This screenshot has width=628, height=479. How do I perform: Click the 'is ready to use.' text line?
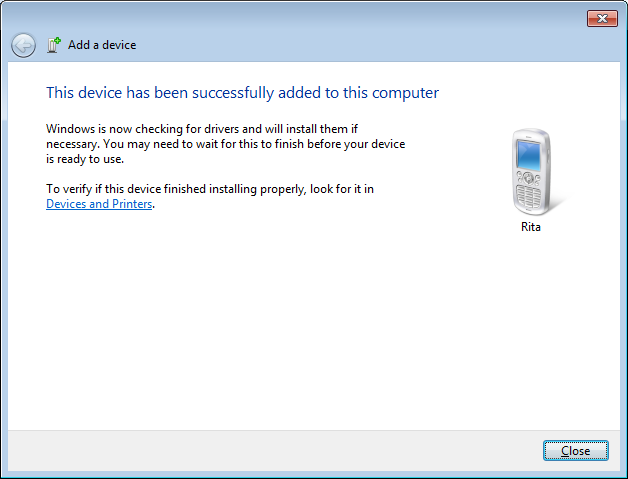tap(85, 159)
